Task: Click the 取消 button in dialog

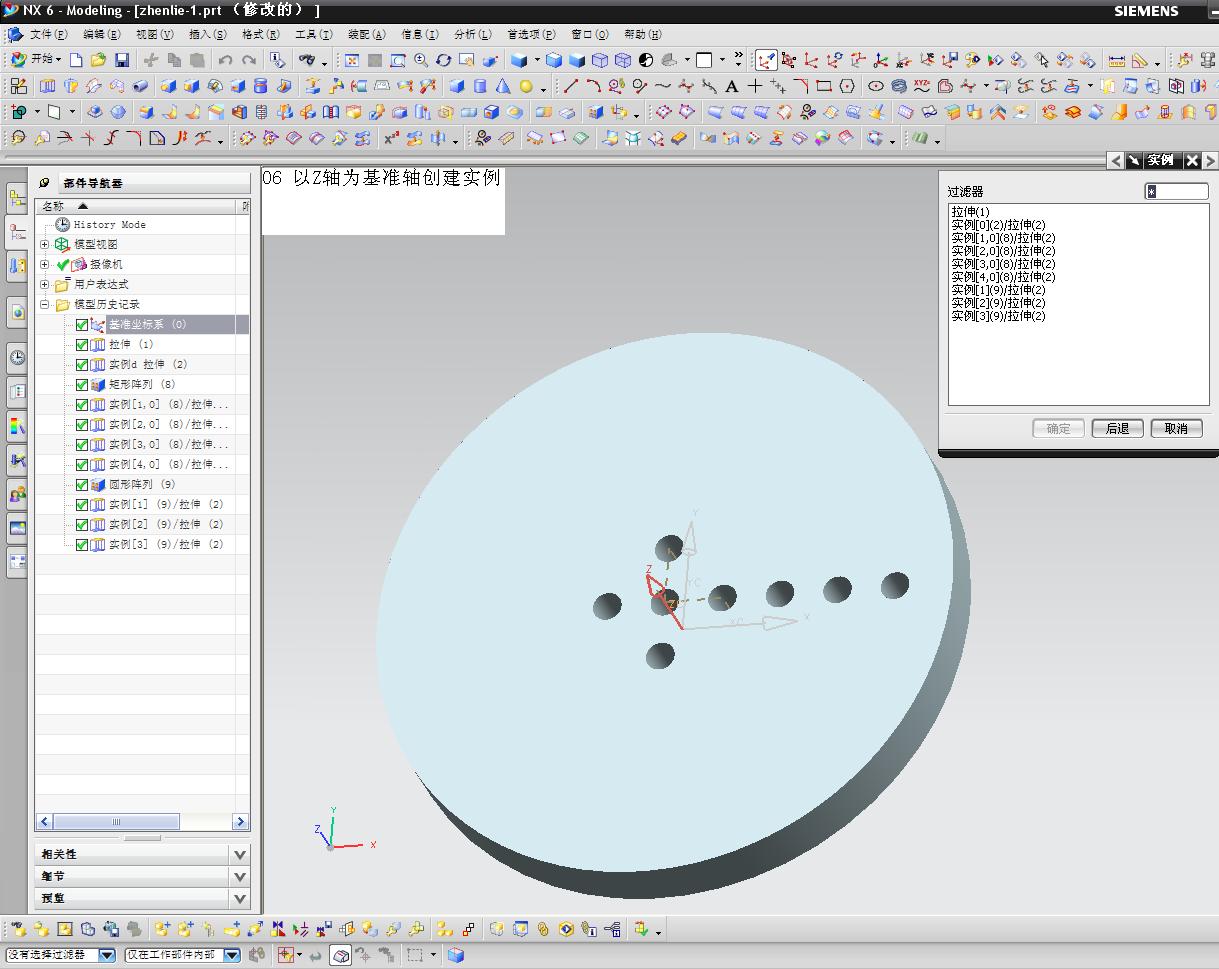Action: [1176, 428]
